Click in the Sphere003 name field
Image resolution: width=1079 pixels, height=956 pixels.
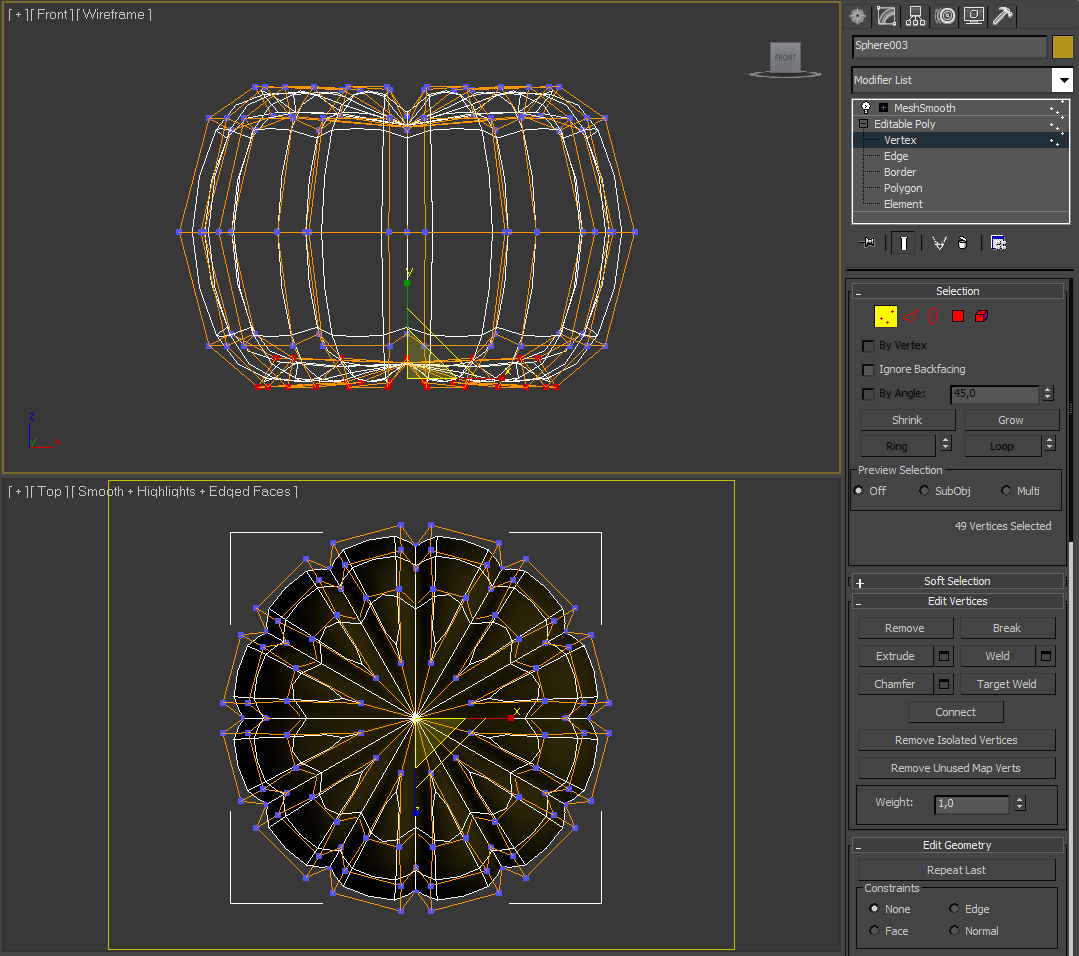[x=949, y=46]
